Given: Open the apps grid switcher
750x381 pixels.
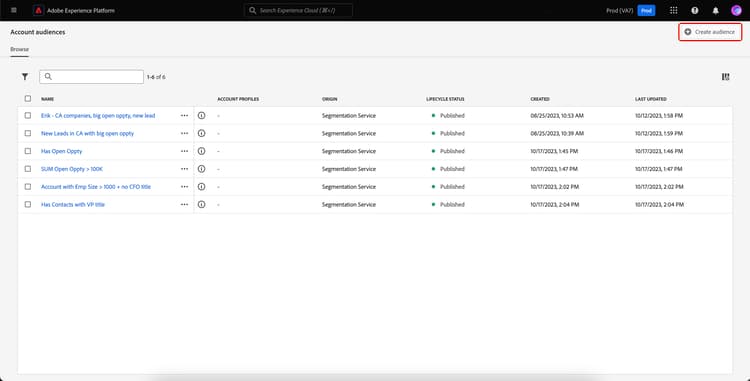Looking at the screenshot, I should 673,10.
